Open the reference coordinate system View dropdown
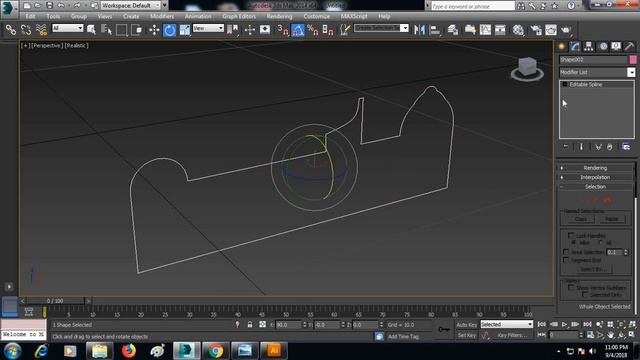The height and width of the screenshot is (360, 640). click(208, 28)
